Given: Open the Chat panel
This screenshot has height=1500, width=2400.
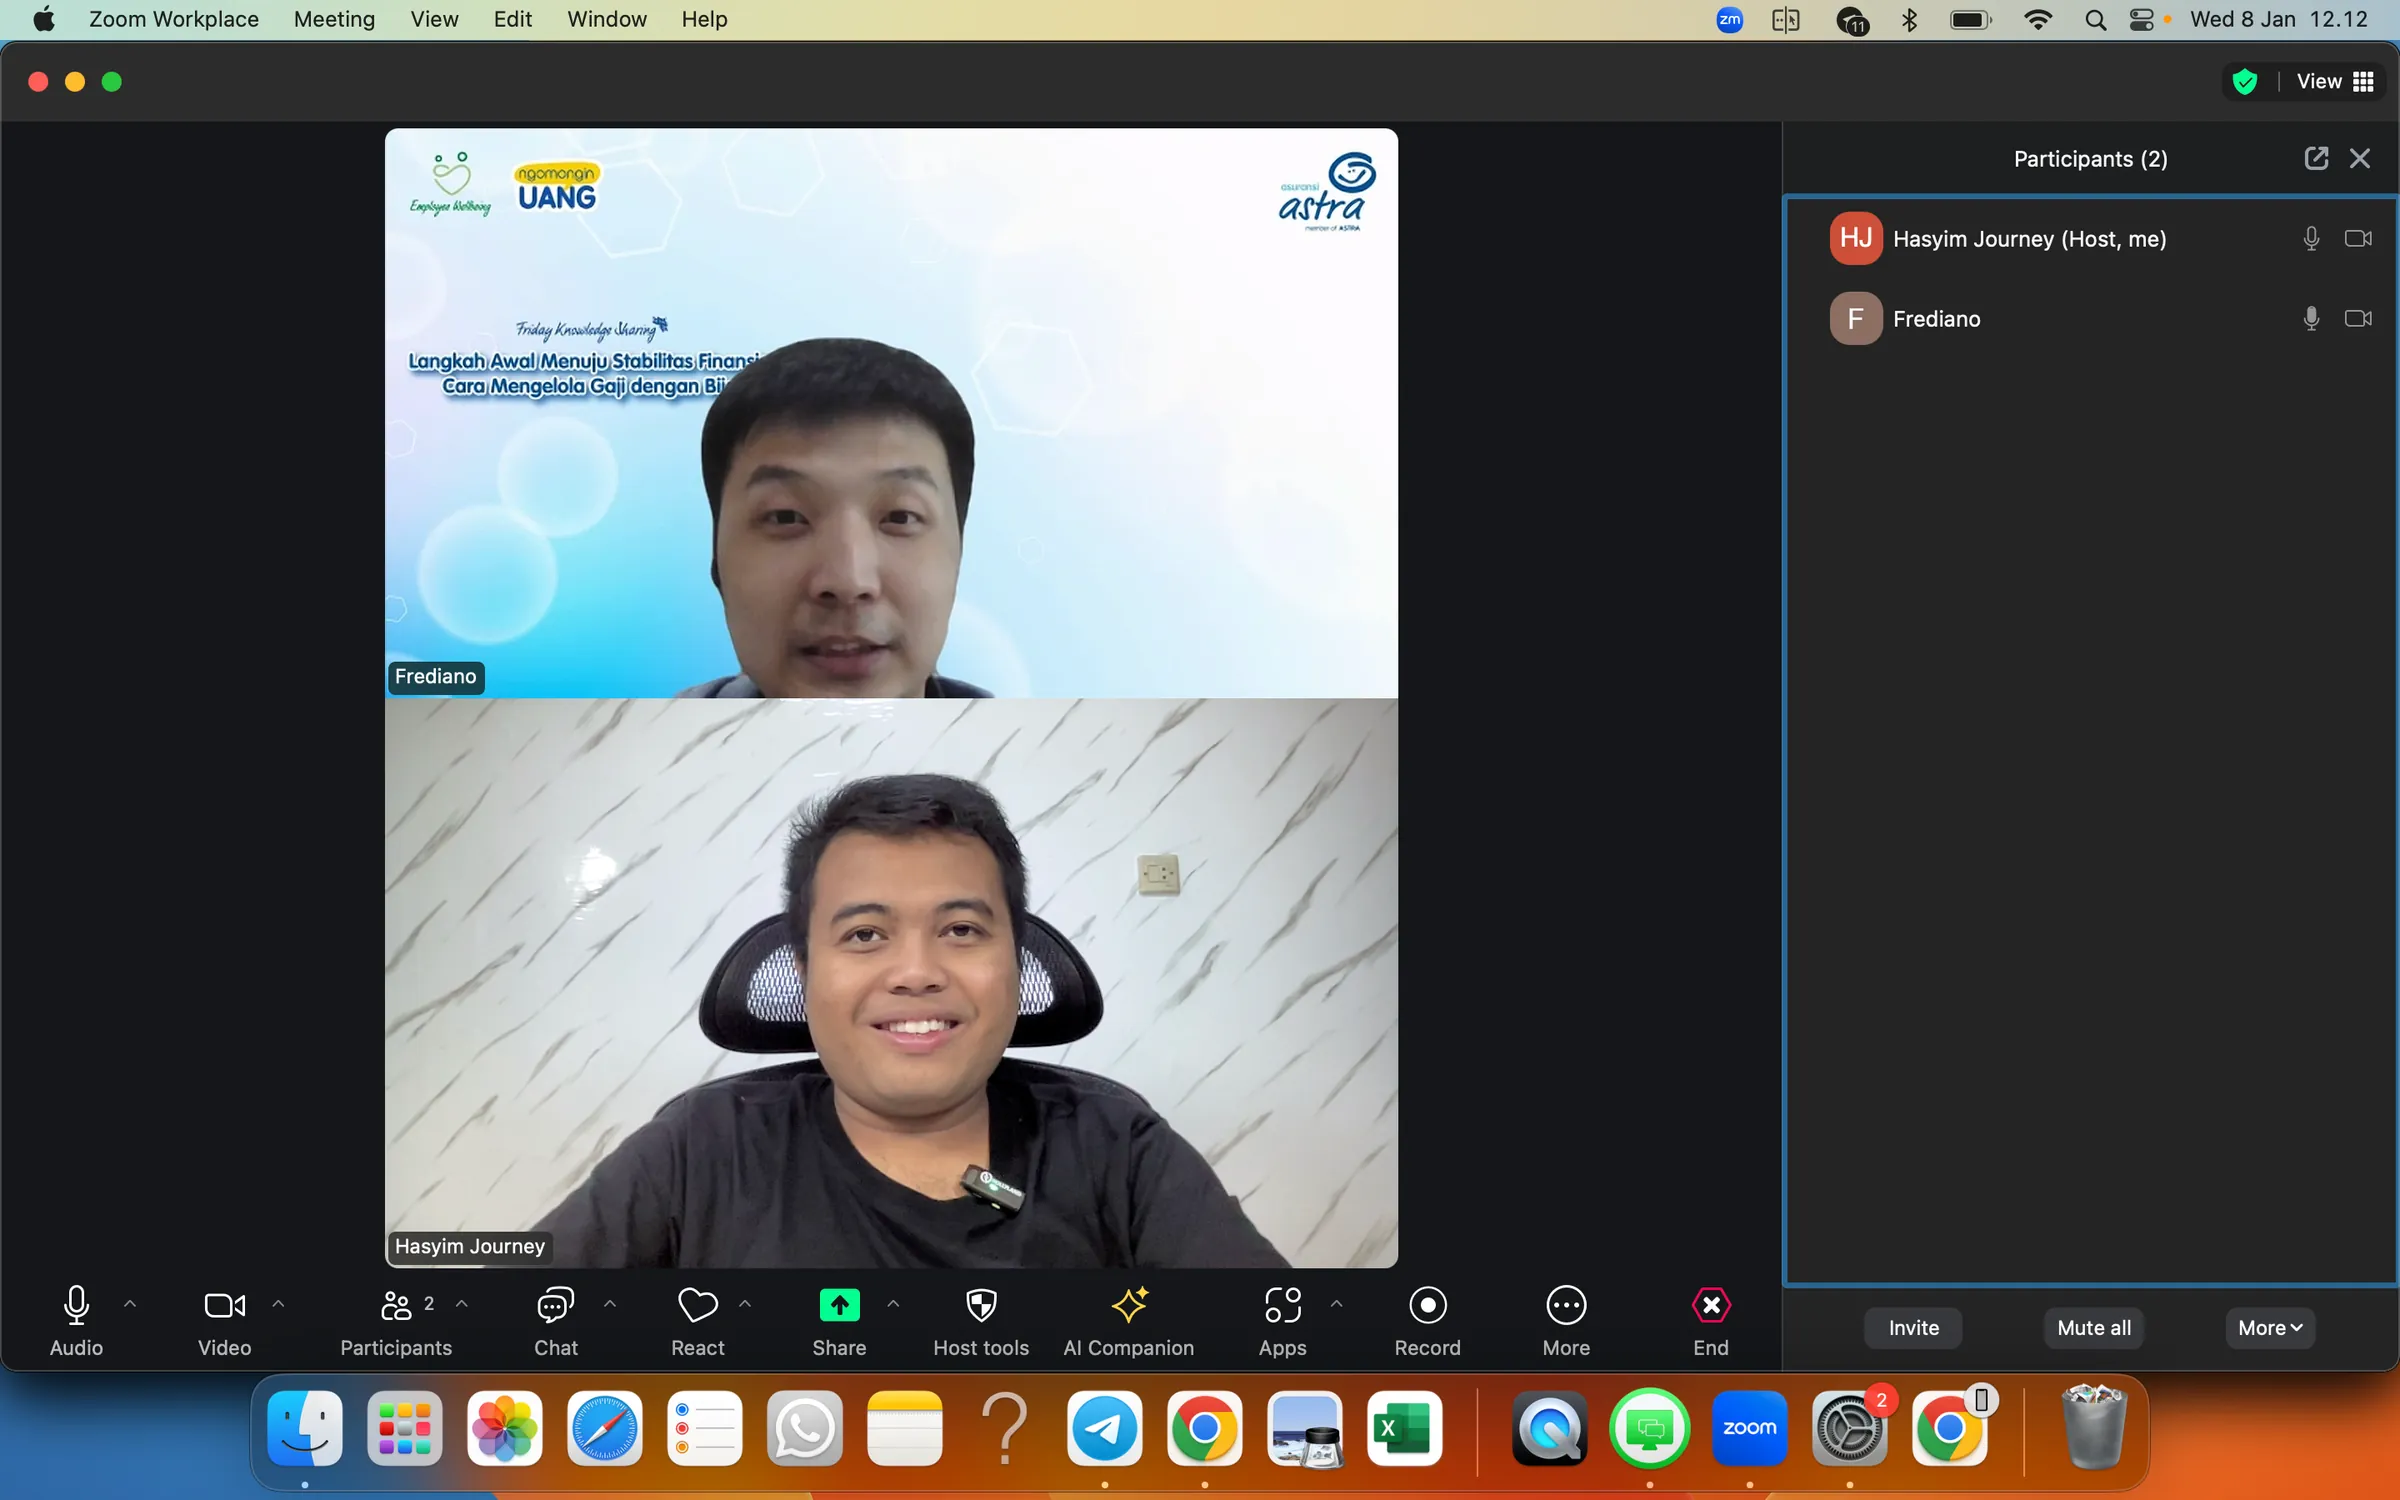Looking at the screenshot, I should tap(555, 1305).
